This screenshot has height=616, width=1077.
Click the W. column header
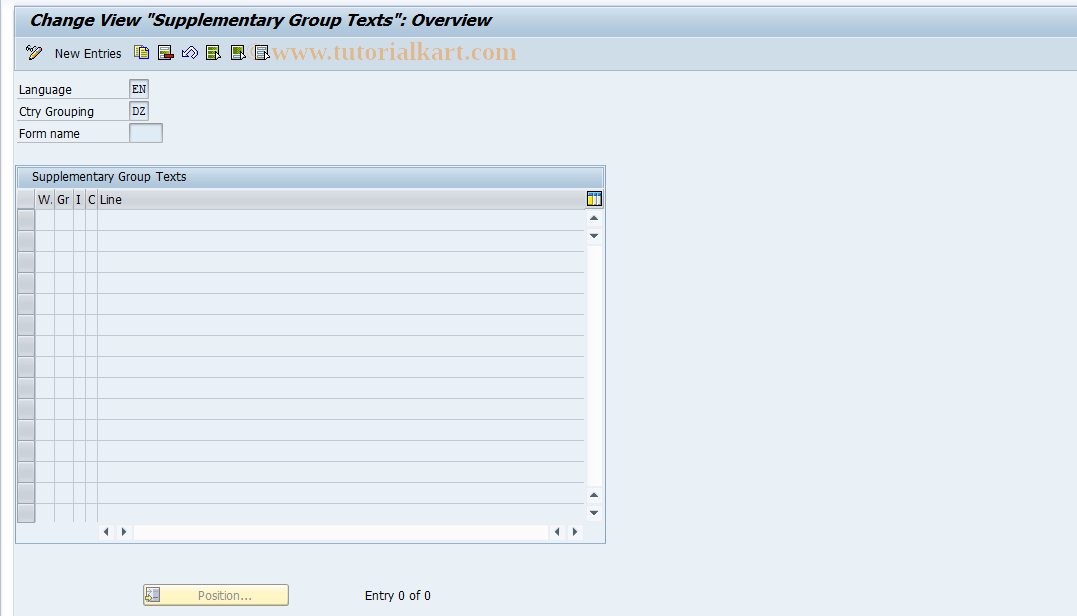click(45, 200)
